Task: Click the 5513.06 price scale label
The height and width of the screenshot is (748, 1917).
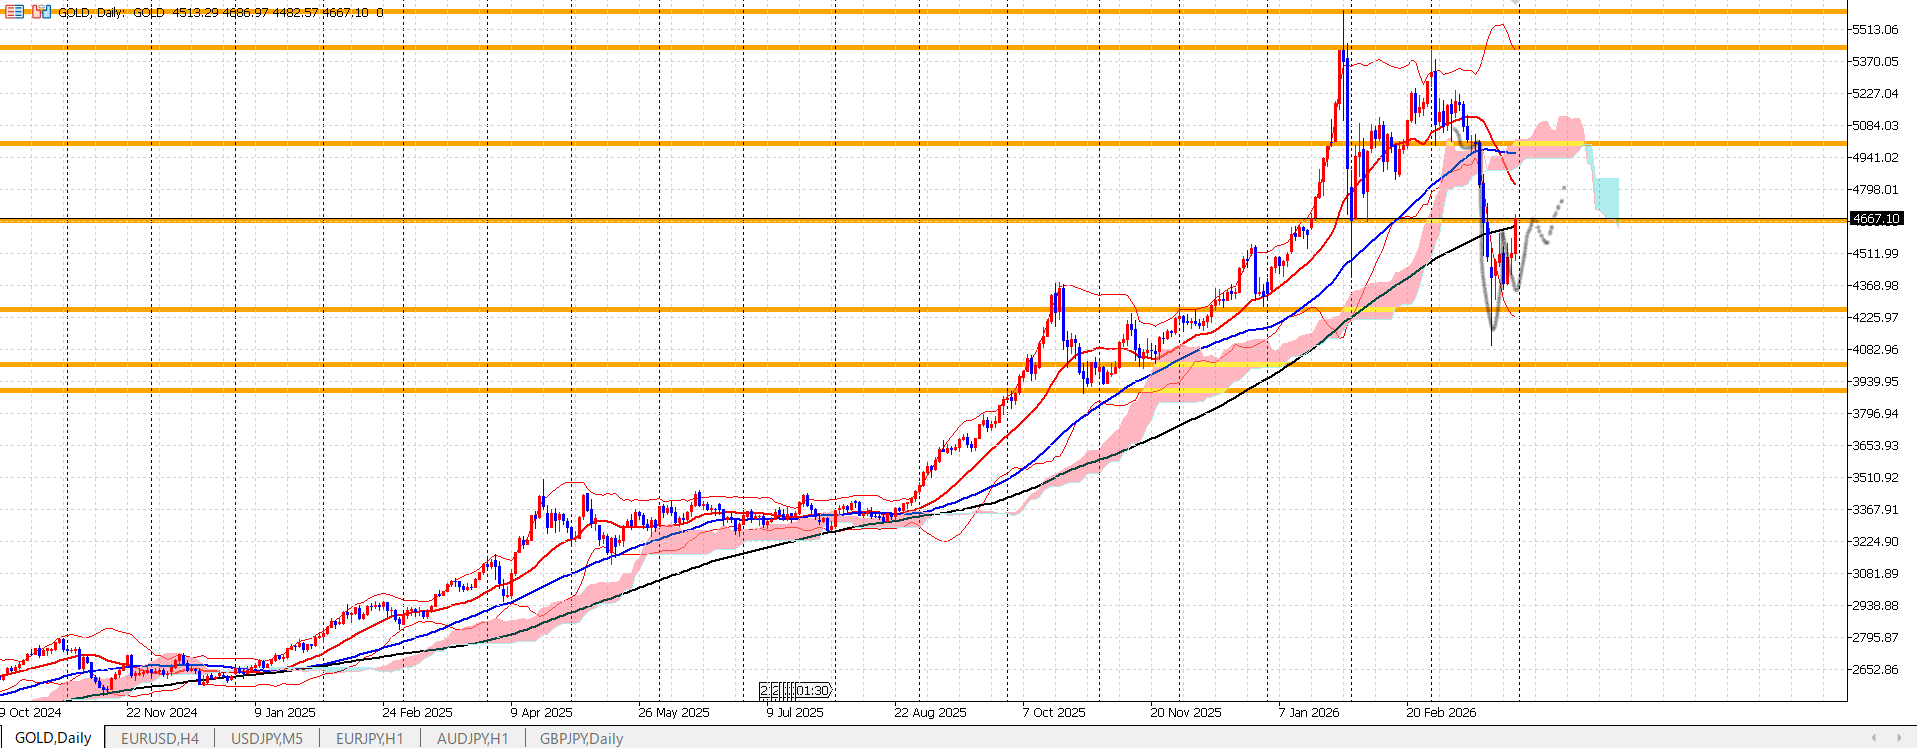Action: click(x=1875, y=30)
